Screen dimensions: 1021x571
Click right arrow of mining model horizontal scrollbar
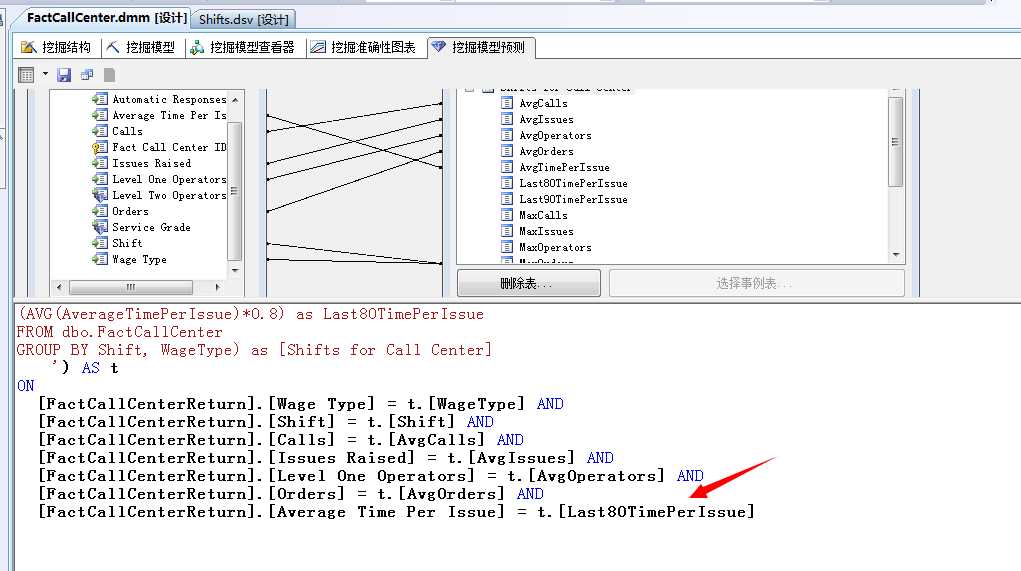click(217, 286)
